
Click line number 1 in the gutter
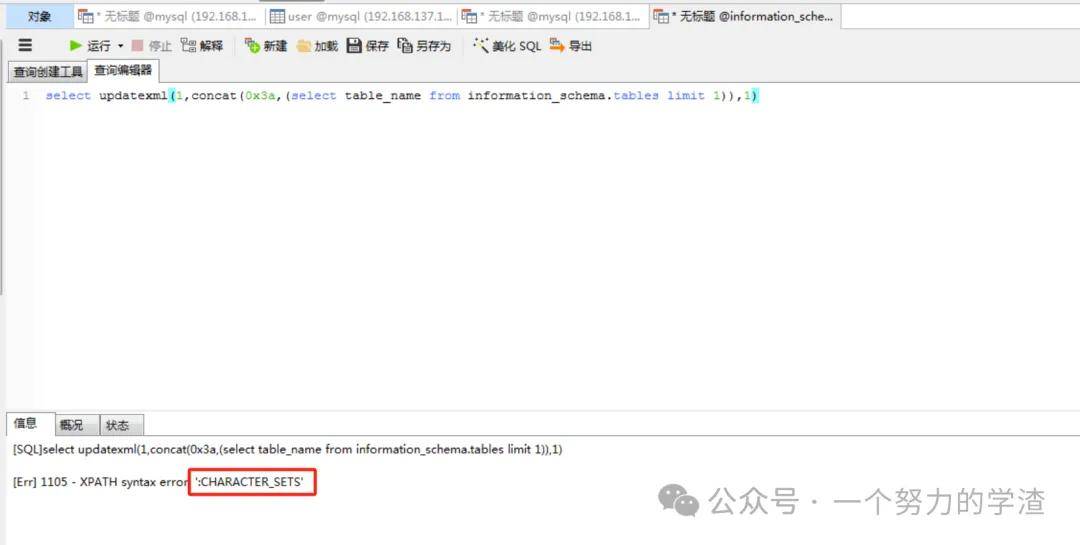pyautogui.click(x=25, y=96)
